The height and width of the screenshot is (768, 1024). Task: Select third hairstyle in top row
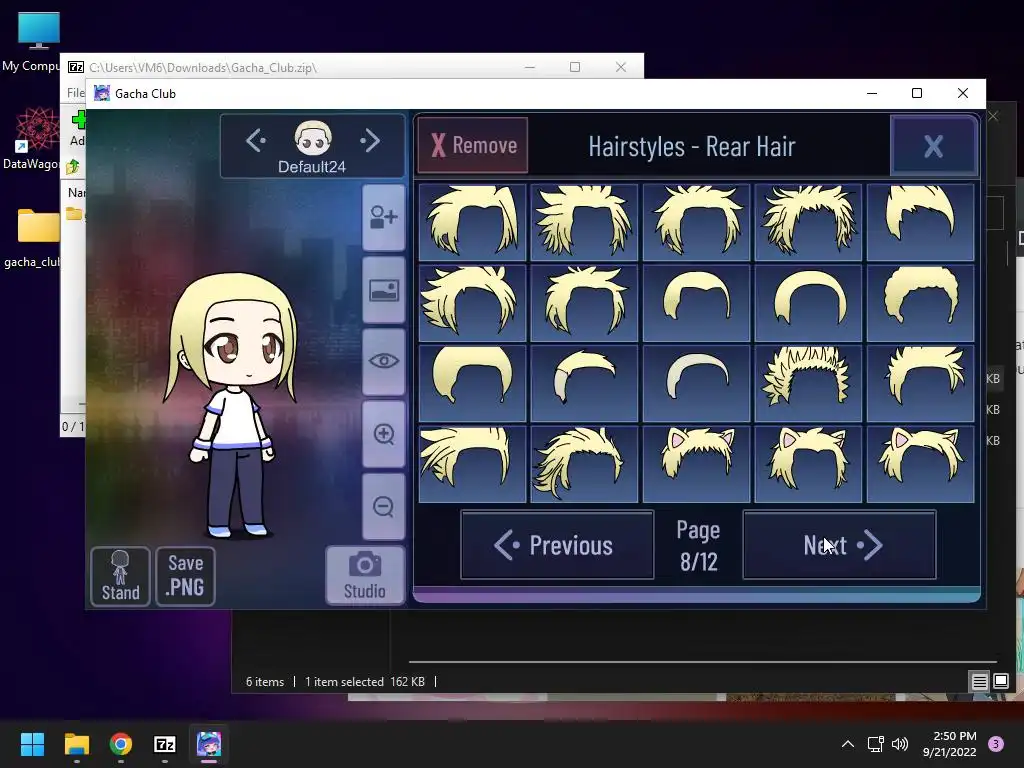(696, 222)
